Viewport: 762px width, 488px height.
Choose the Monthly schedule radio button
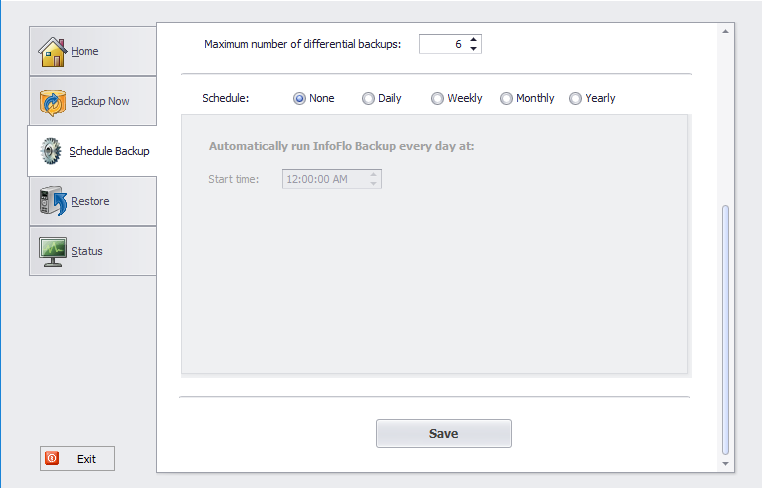click(x=506, y=99)
